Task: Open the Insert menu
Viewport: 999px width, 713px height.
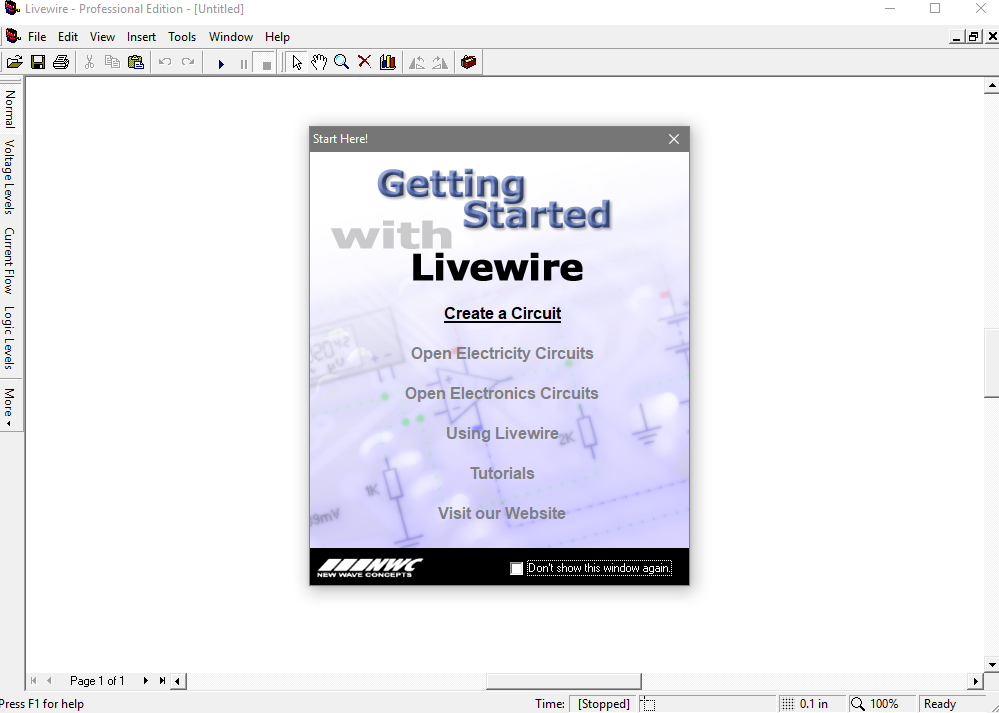Action: coord(141,36)
